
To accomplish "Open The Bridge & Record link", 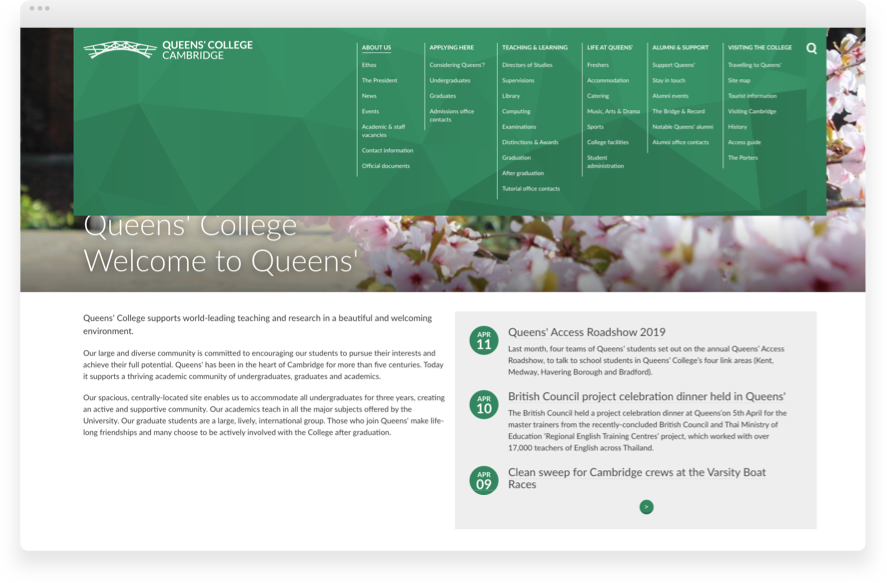I will click(x=678, y=111).
